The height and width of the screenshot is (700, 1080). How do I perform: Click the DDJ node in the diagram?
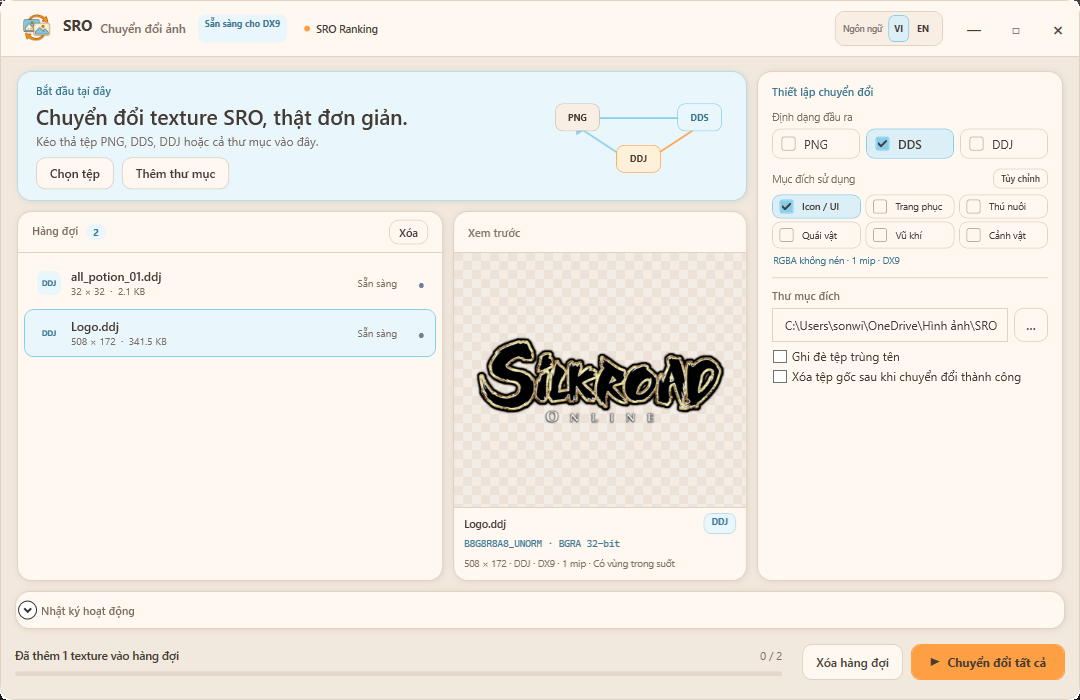[x=638, y=159]
